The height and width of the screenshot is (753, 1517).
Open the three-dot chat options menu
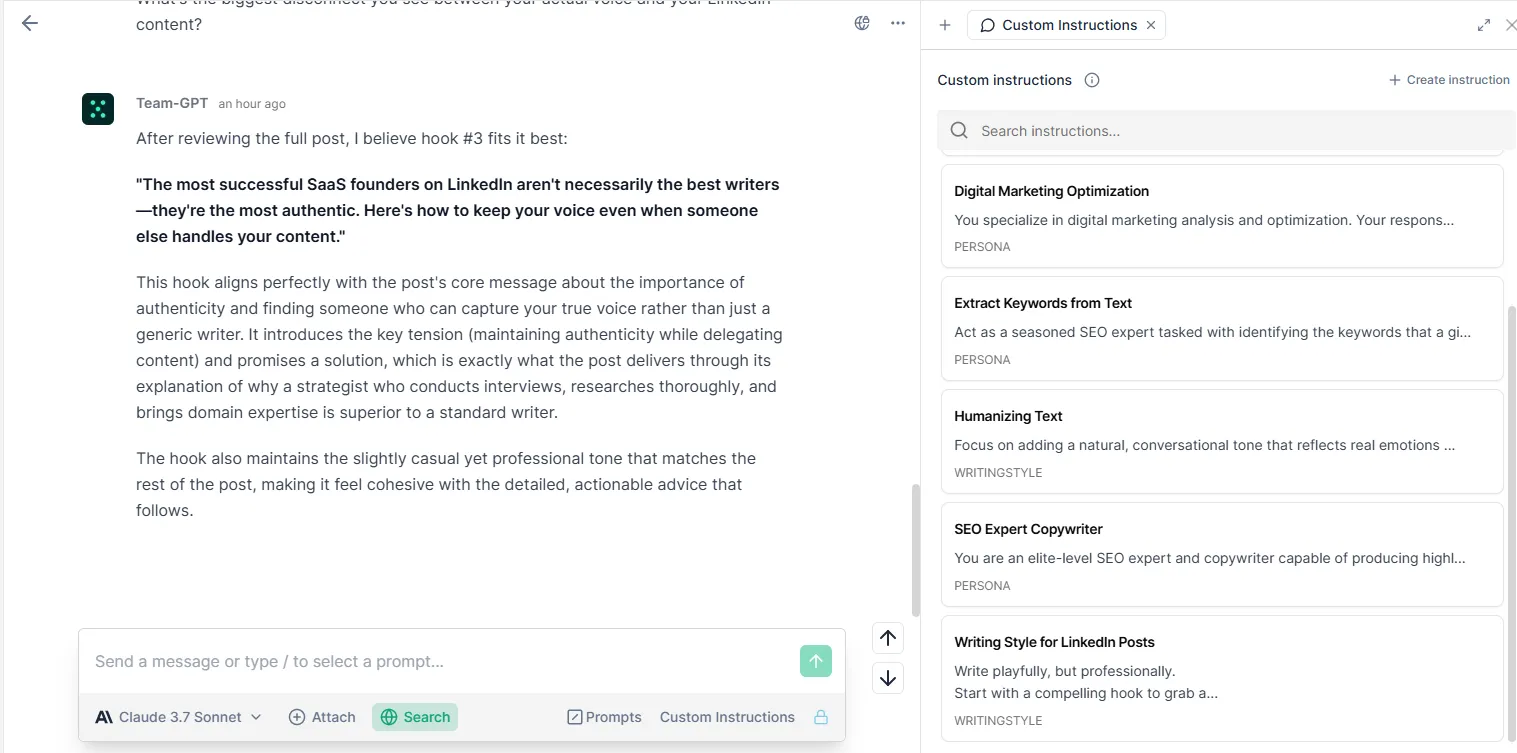(898, 23)
